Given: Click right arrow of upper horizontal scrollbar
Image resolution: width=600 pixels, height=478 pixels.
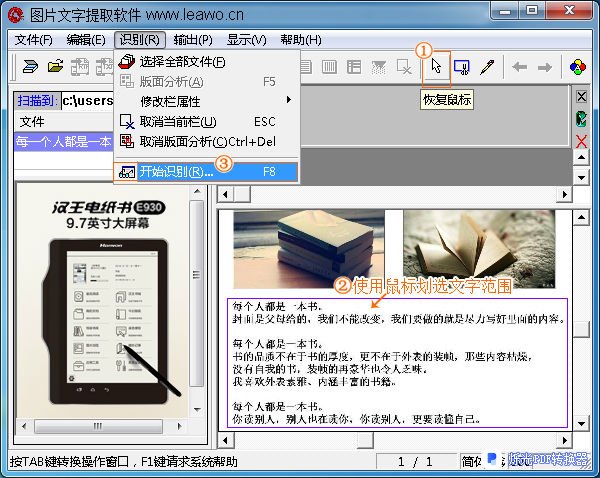Looking at the screenshot, I should click(x=564, y=194).
